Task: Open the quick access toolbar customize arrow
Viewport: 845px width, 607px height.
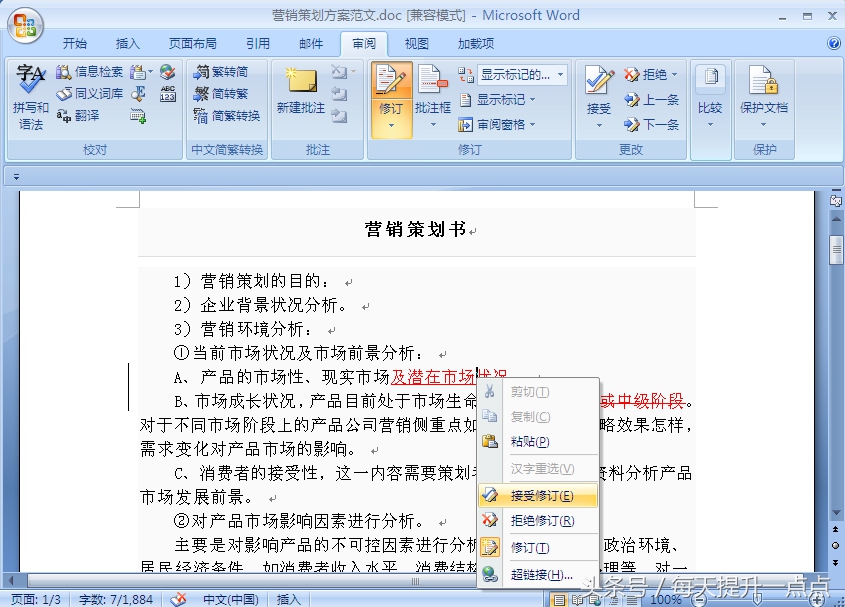Action: coord(16,176)
